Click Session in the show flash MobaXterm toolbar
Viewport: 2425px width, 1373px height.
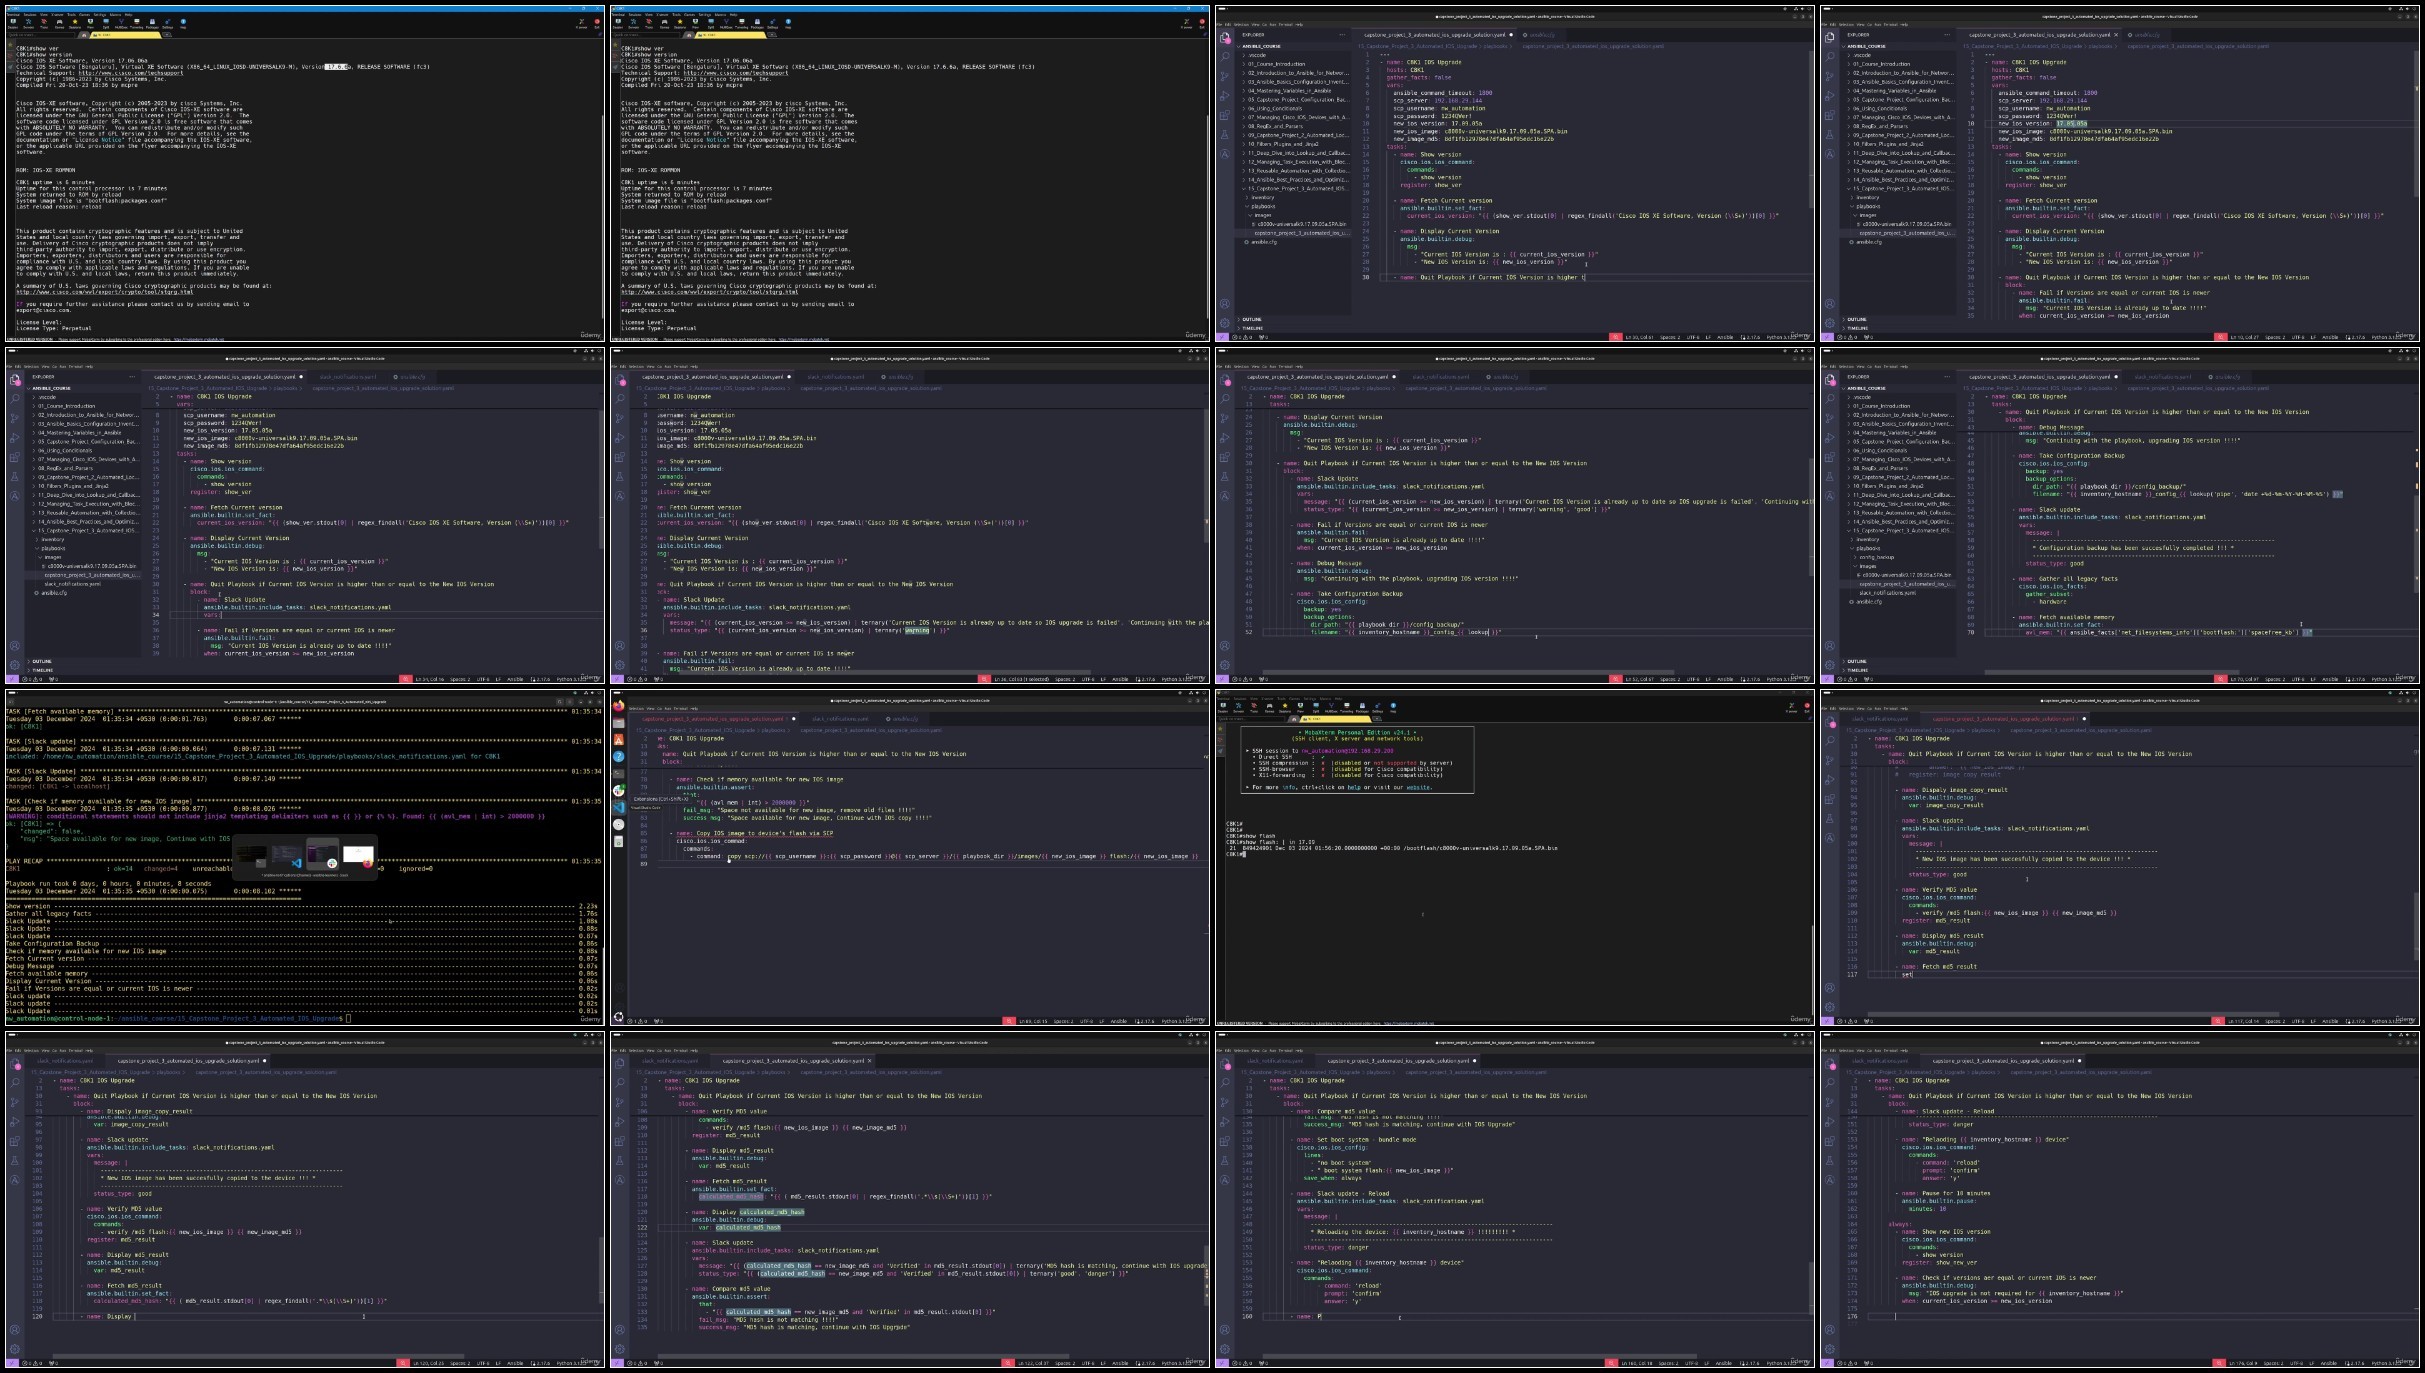coord(1223,707)
